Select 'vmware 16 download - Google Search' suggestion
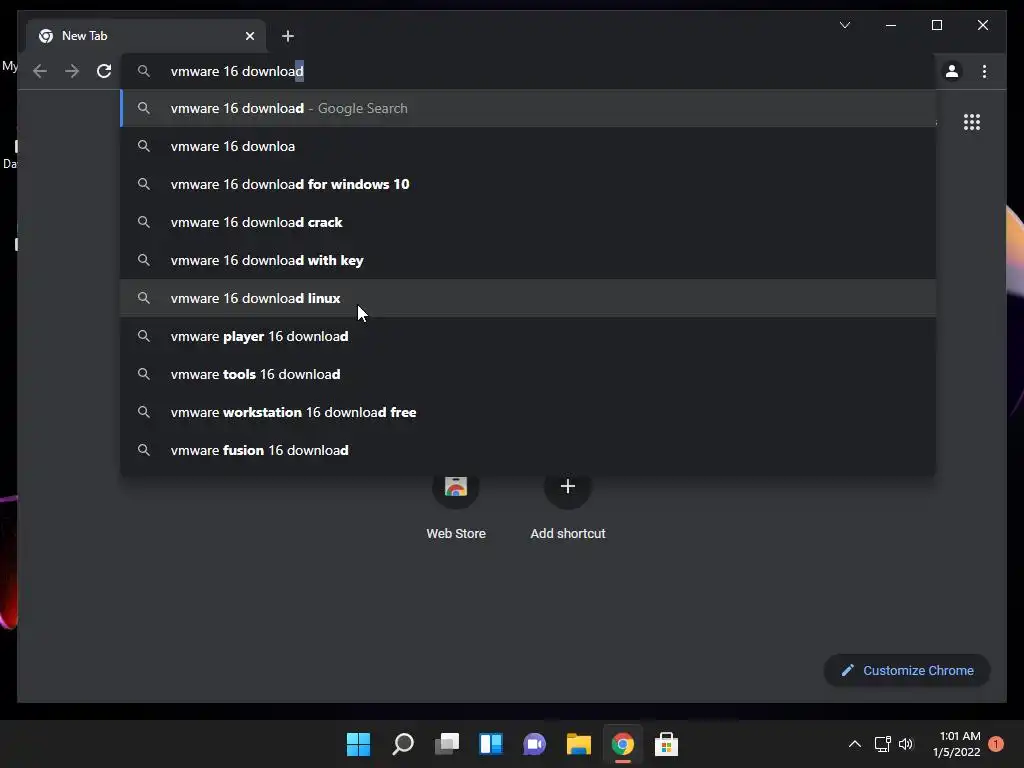 pyautogui.click(x=528, y=108)
